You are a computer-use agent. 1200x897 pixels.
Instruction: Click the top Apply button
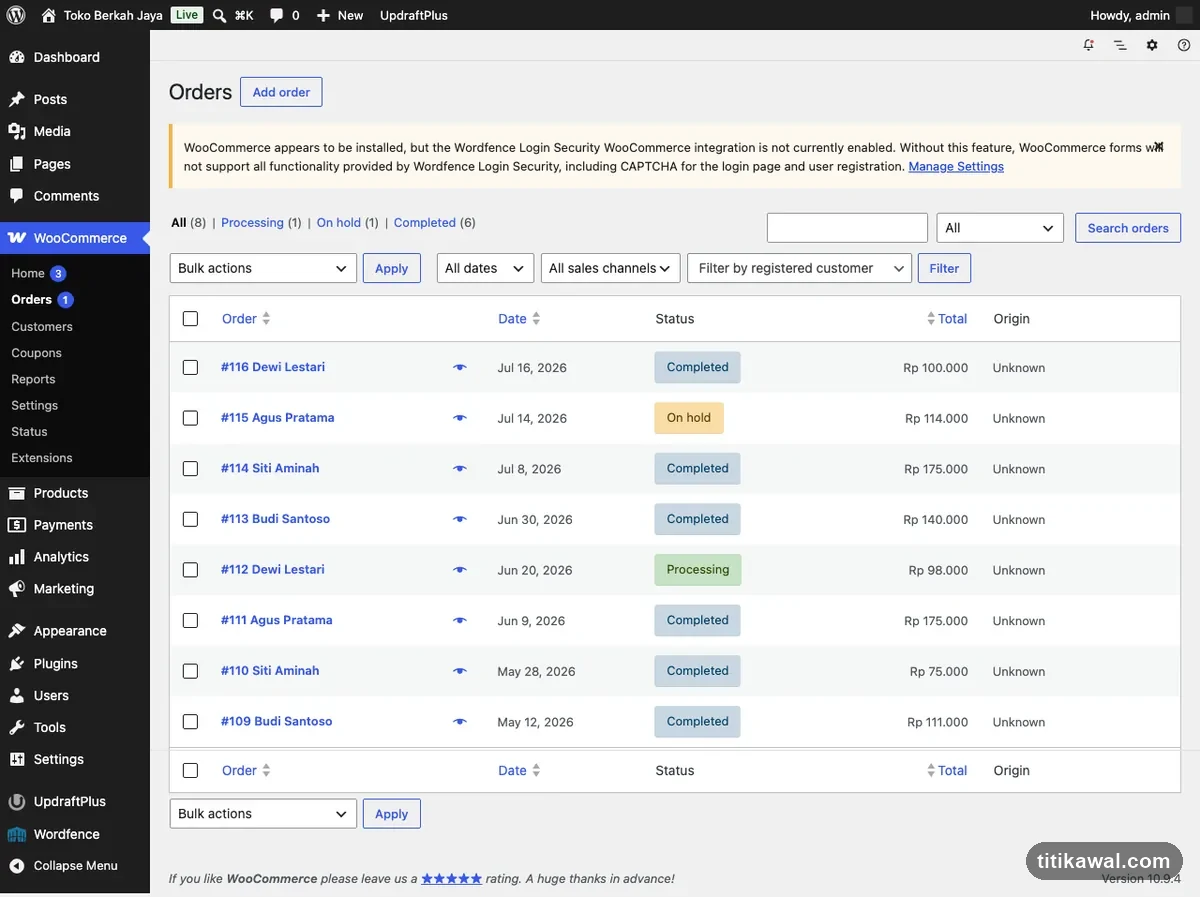tap(391, 268)
